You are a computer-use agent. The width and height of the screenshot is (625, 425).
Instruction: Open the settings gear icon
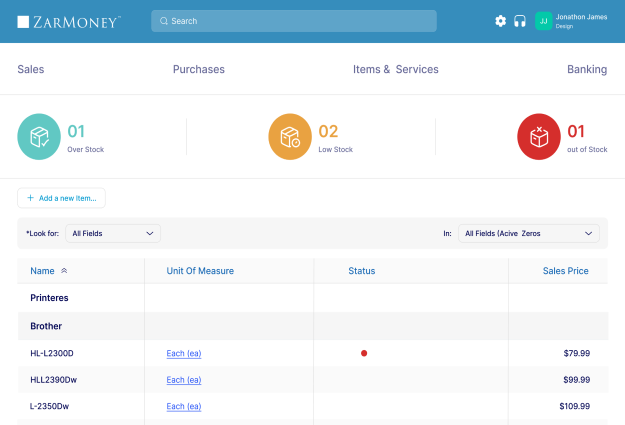coord(501,21)
